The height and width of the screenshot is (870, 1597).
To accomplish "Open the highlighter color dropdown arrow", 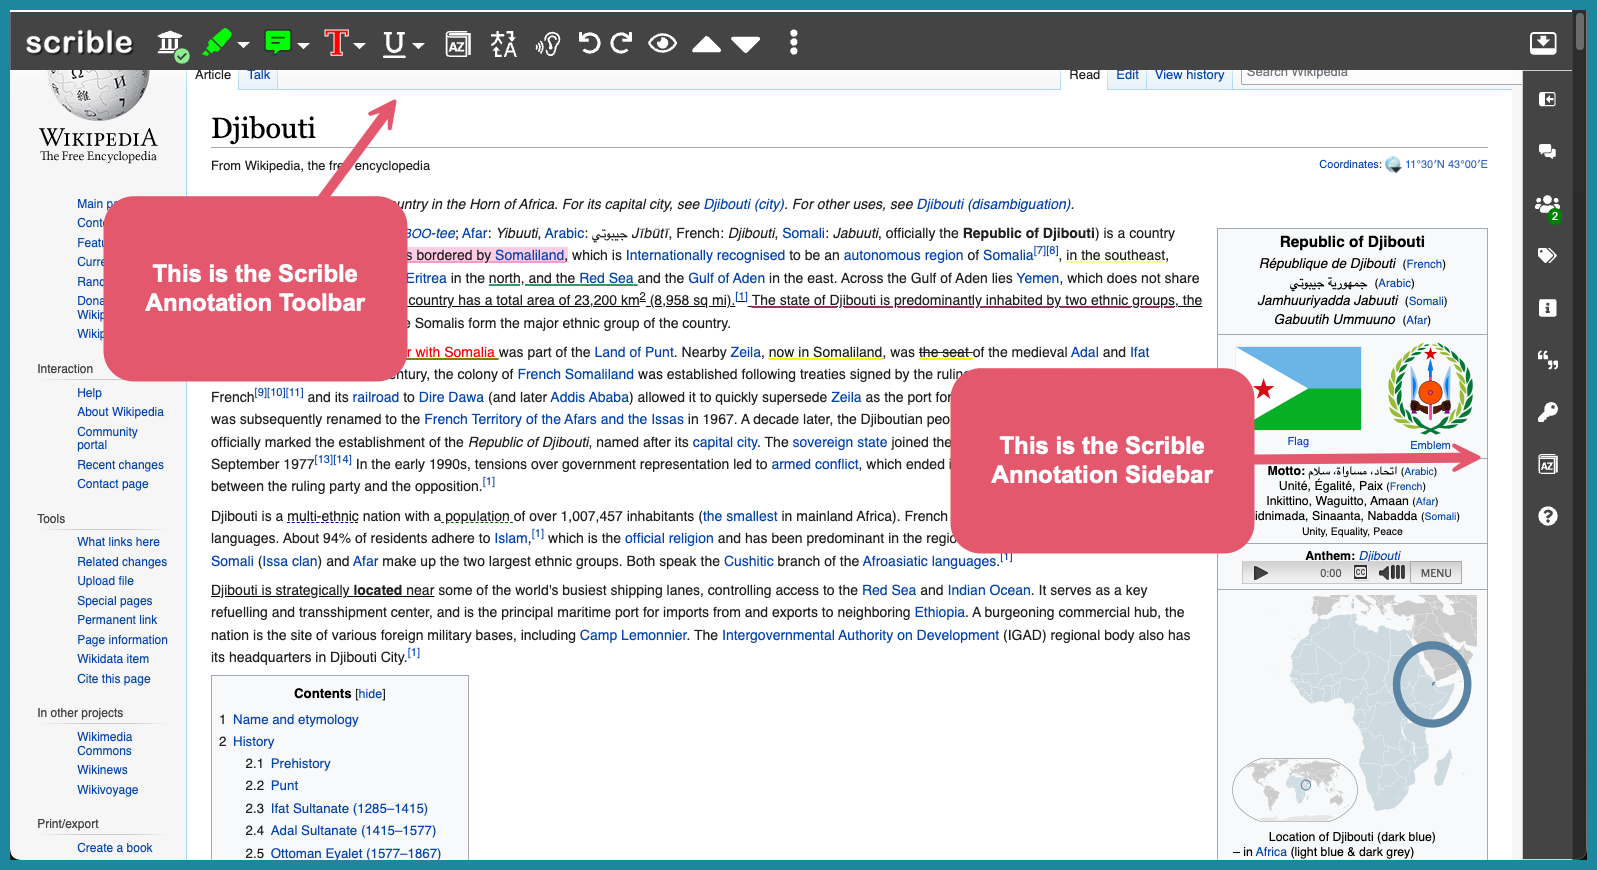I will pyautogui.click(x=243, y=45).
